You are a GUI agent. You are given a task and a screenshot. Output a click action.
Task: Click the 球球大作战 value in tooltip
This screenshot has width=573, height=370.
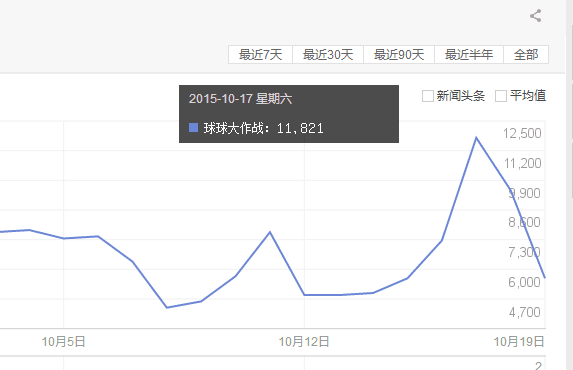[300, 128]
